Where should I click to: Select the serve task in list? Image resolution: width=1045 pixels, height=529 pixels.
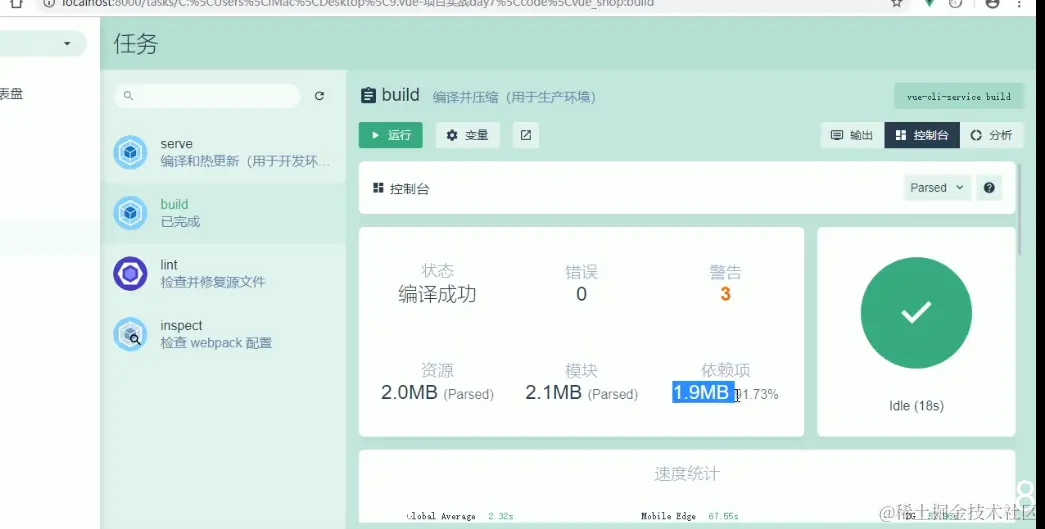[x=223, y=153]
